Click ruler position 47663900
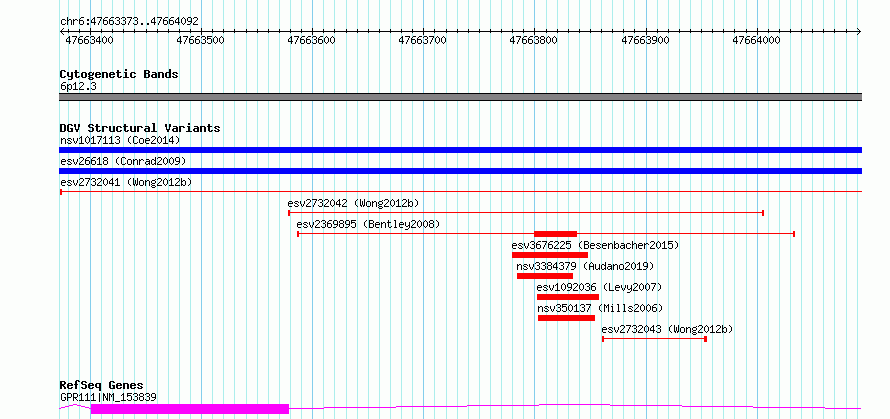The height and width of the screenshot is (419, 890). point(645,40)
